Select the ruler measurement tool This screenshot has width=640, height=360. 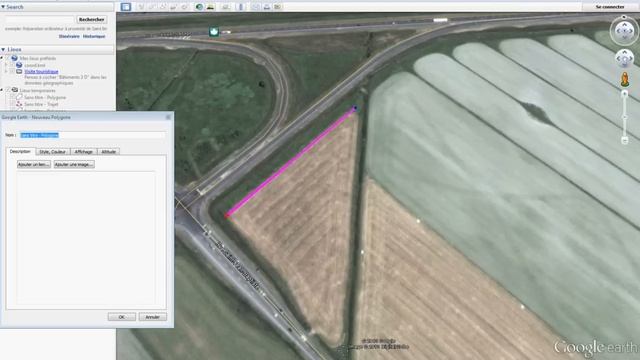coord(241,7)
